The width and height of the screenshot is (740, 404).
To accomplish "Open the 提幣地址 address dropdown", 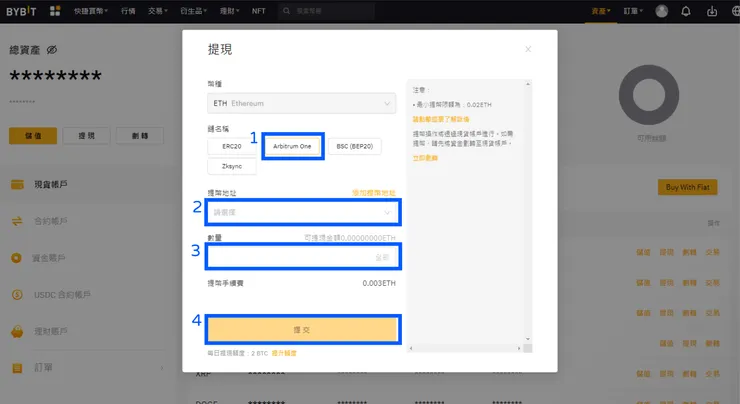I will point(303,212).
